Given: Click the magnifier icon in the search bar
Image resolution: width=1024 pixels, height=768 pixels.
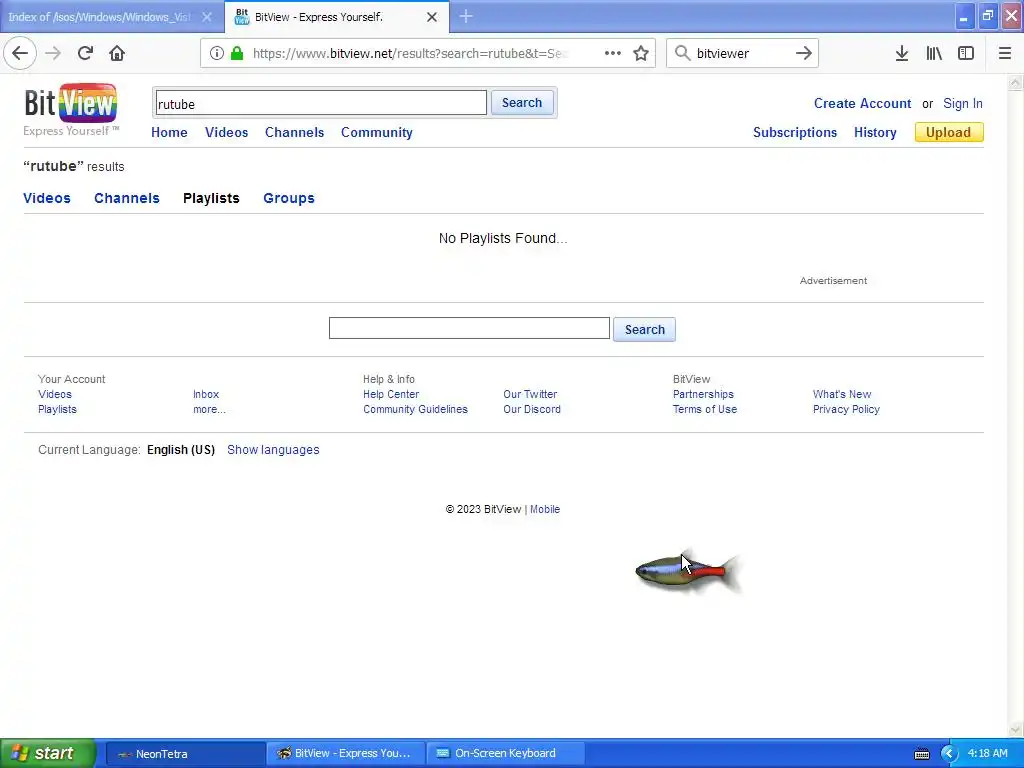Looking at the screenshot, I should pos(682,53).
